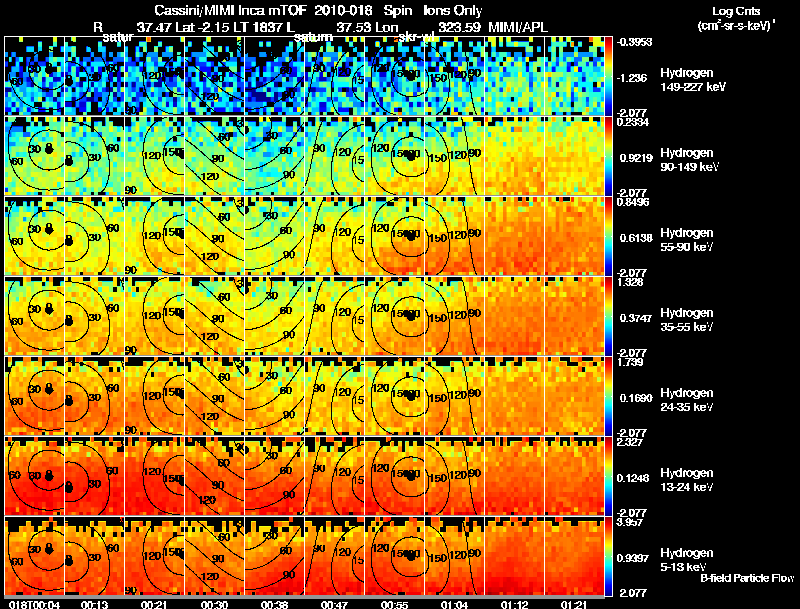
Task: Click the colorbar value '0.6138'
Action: [636, 238]
